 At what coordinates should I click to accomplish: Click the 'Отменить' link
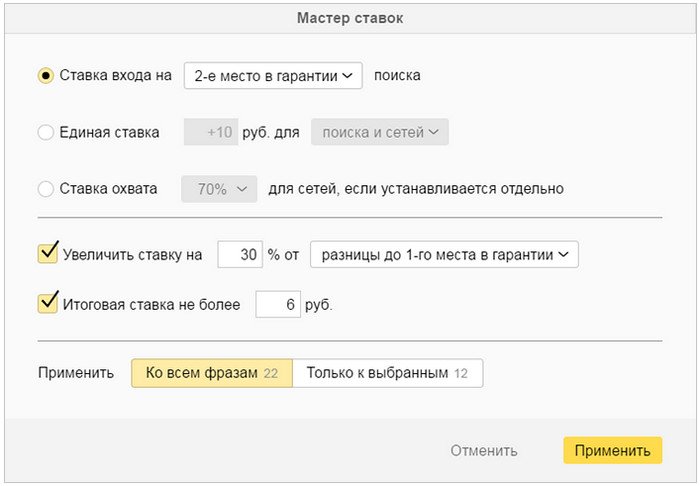point(483,450)
